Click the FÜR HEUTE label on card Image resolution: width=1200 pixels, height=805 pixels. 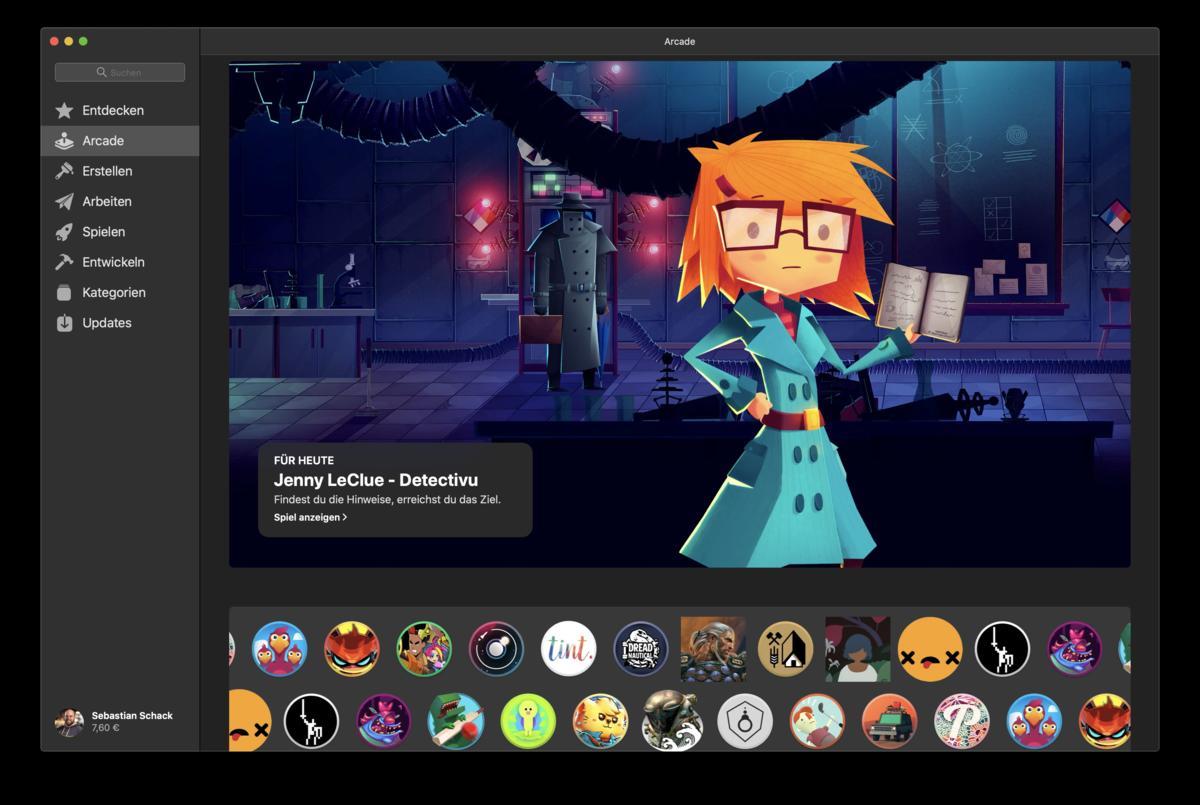click(x=304, y=460)
